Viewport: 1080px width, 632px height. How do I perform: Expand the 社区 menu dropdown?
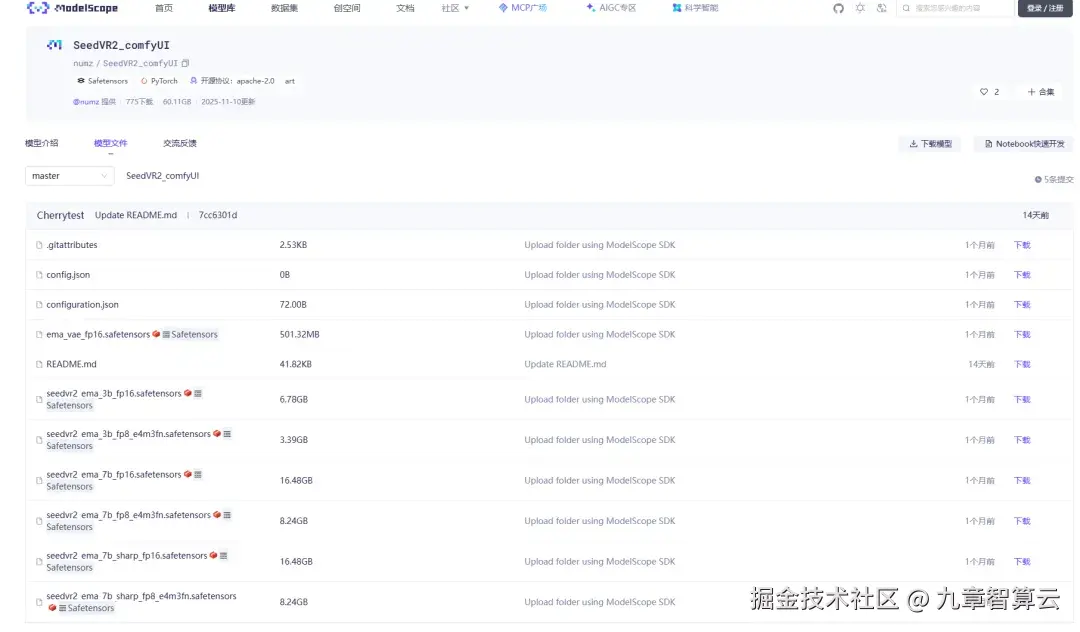coord(455,8)
